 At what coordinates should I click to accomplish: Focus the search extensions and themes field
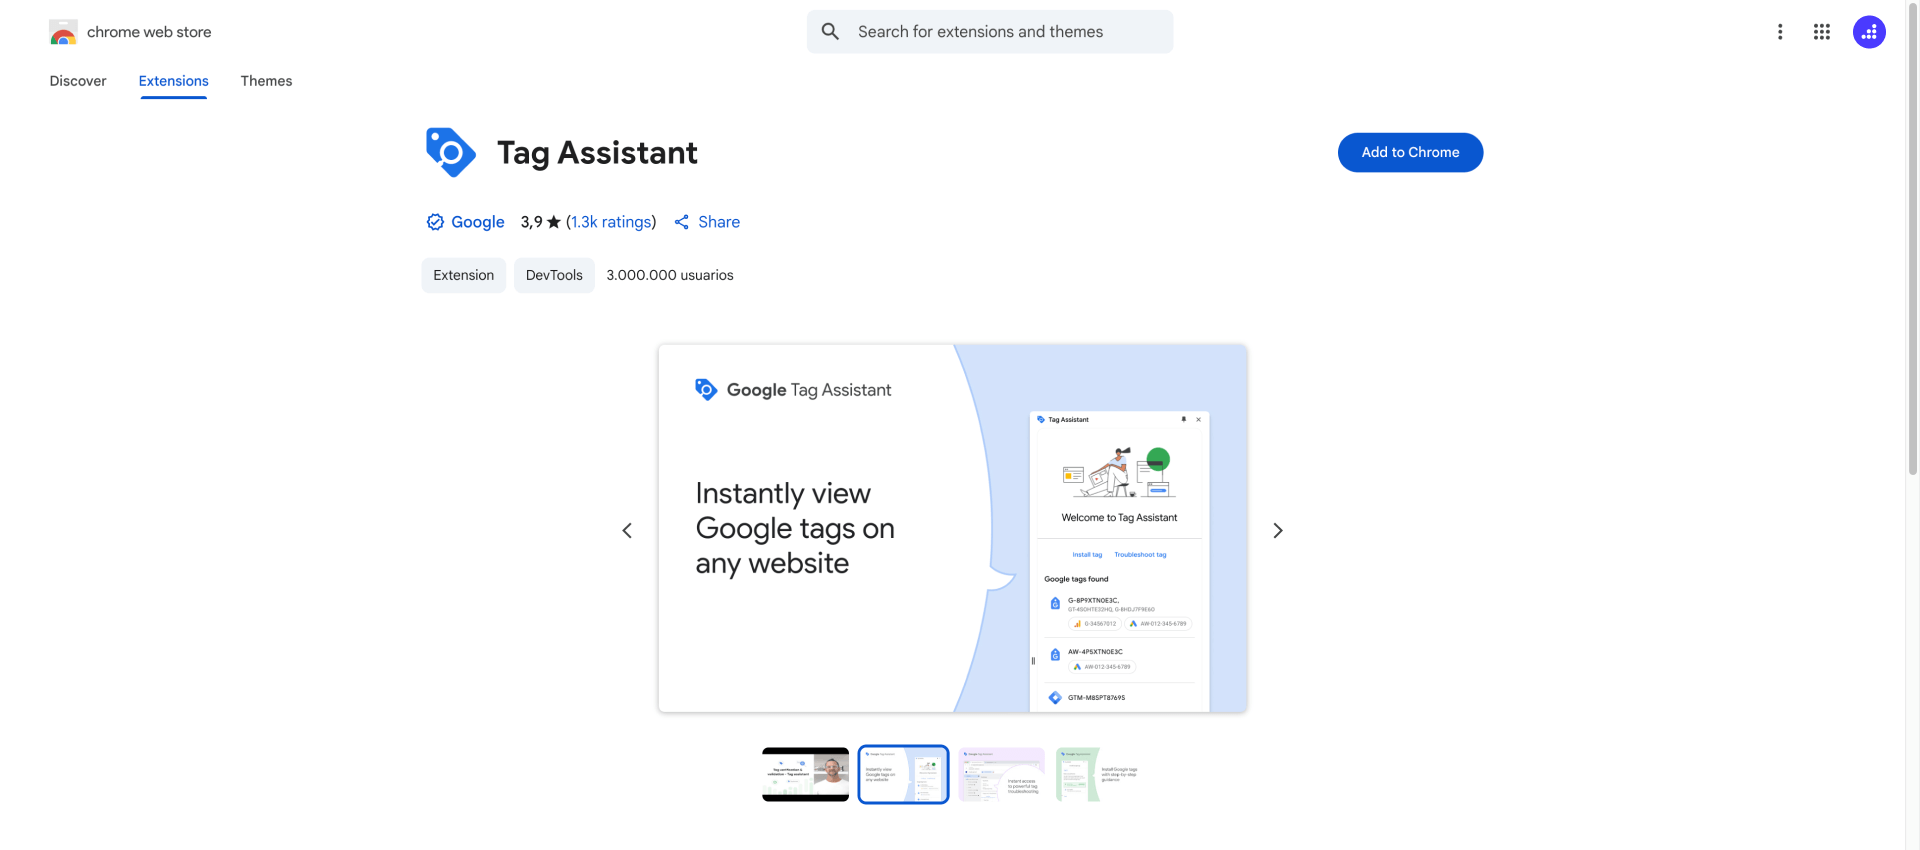click(990, 32)
